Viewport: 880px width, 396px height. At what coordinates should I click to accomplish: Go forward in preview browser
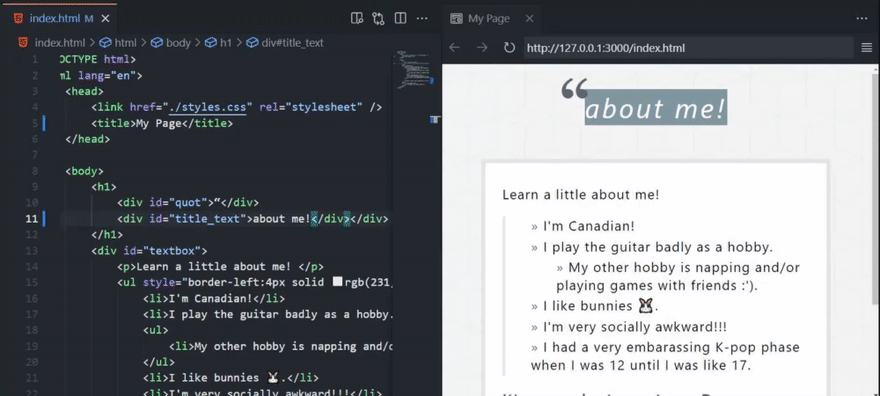pyautogui.click(x=482, y=48)
